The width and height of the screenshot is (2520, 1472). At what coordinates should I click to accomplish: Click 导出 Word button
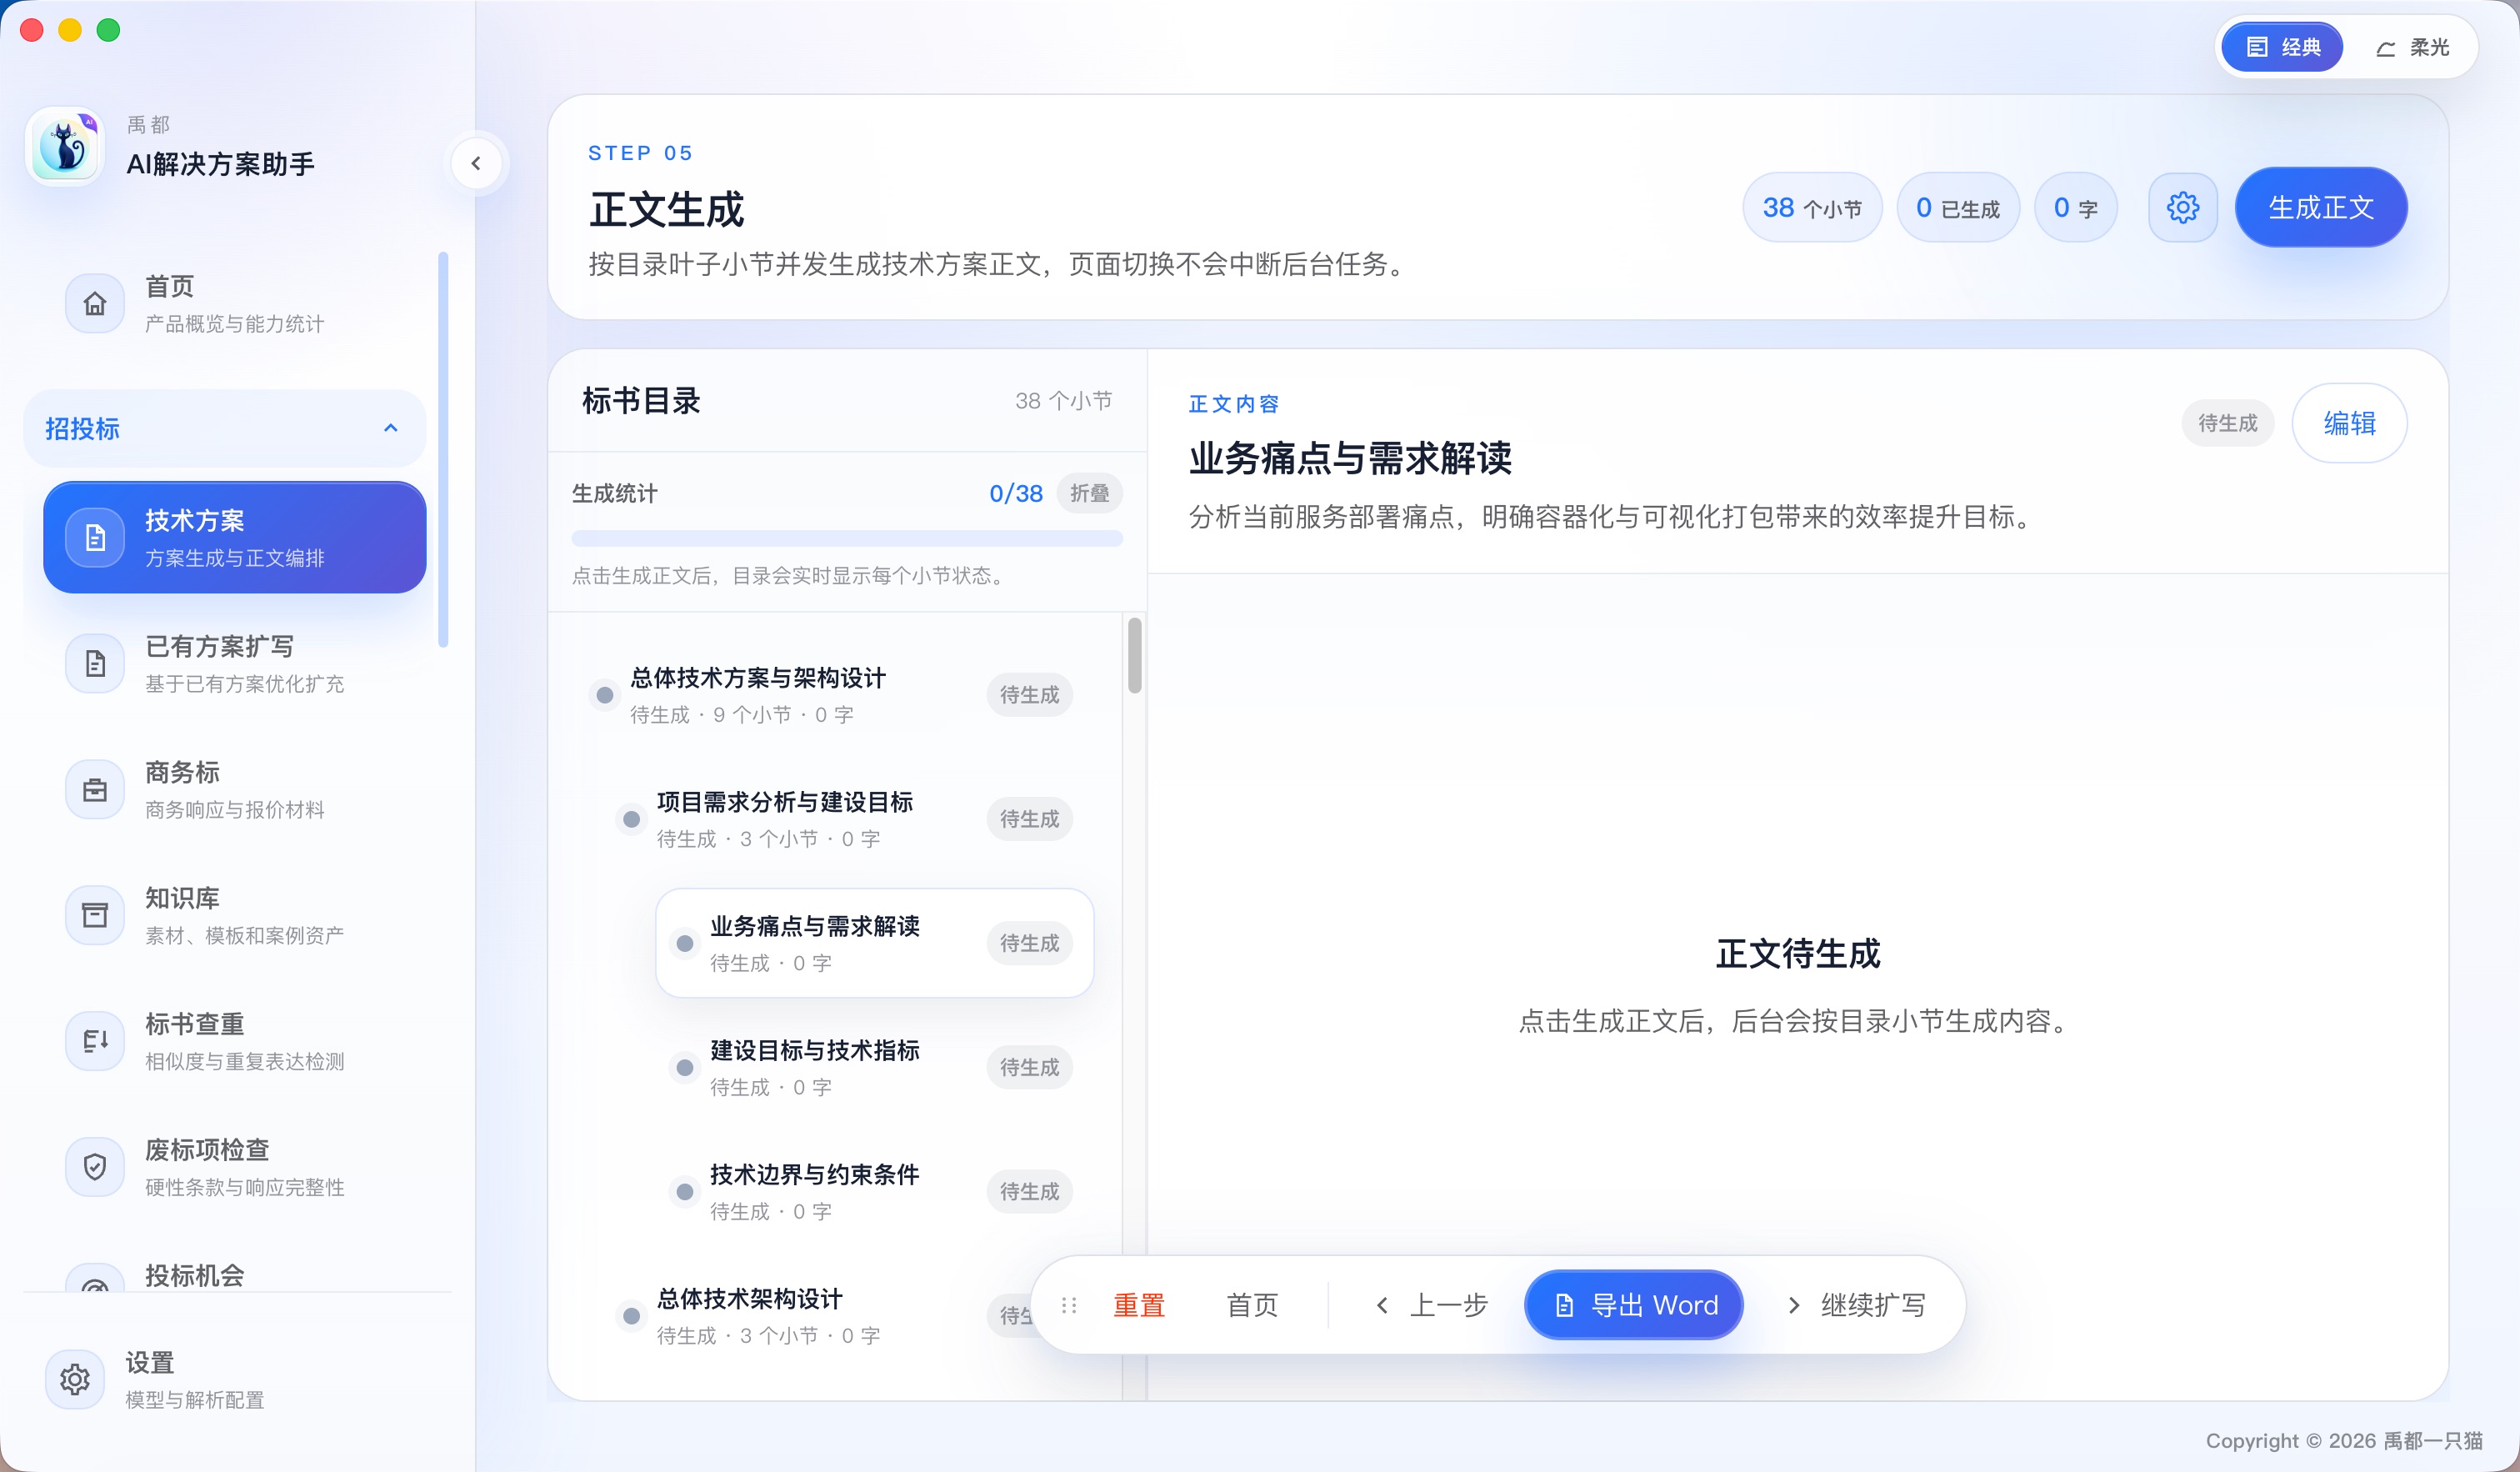[x=1634, y=1305]
